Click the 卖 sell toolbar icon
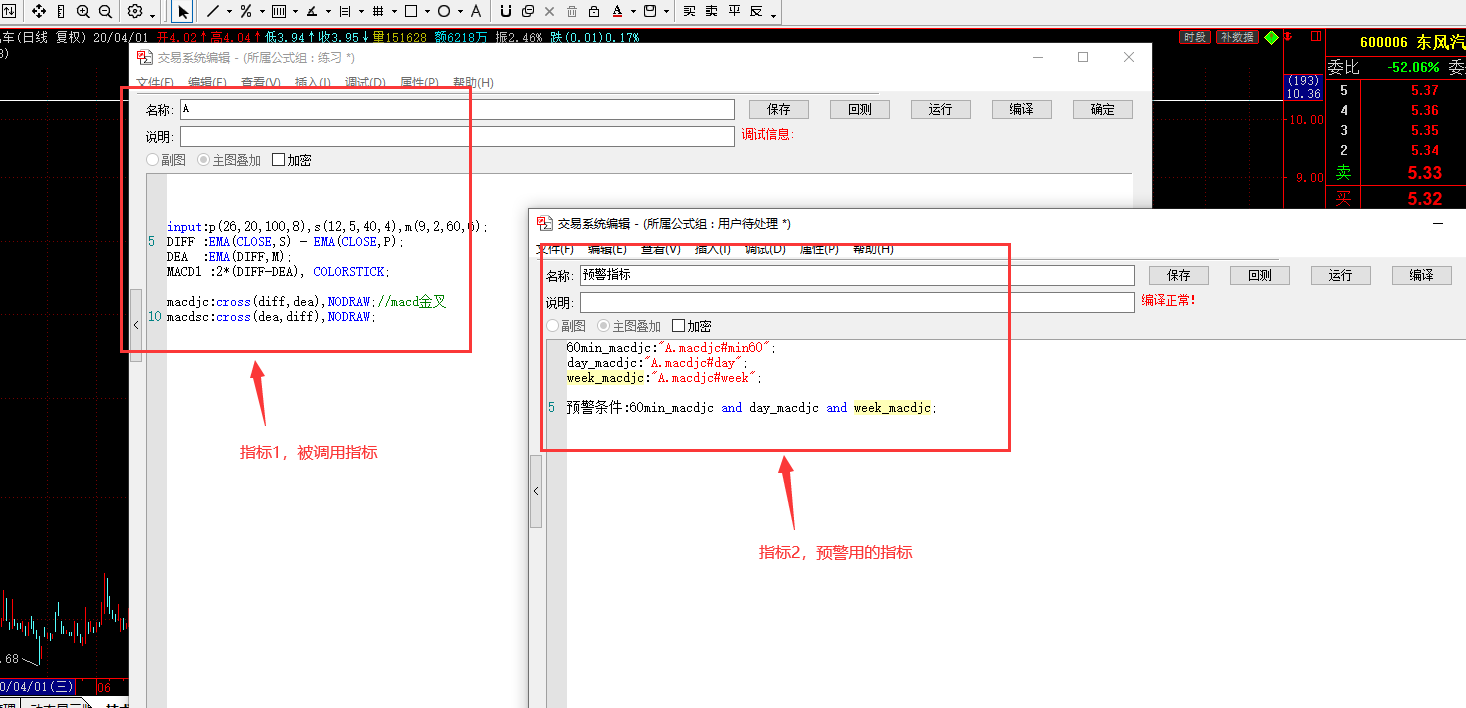This screenshot has height=708, width=1466. click(711, 12)
